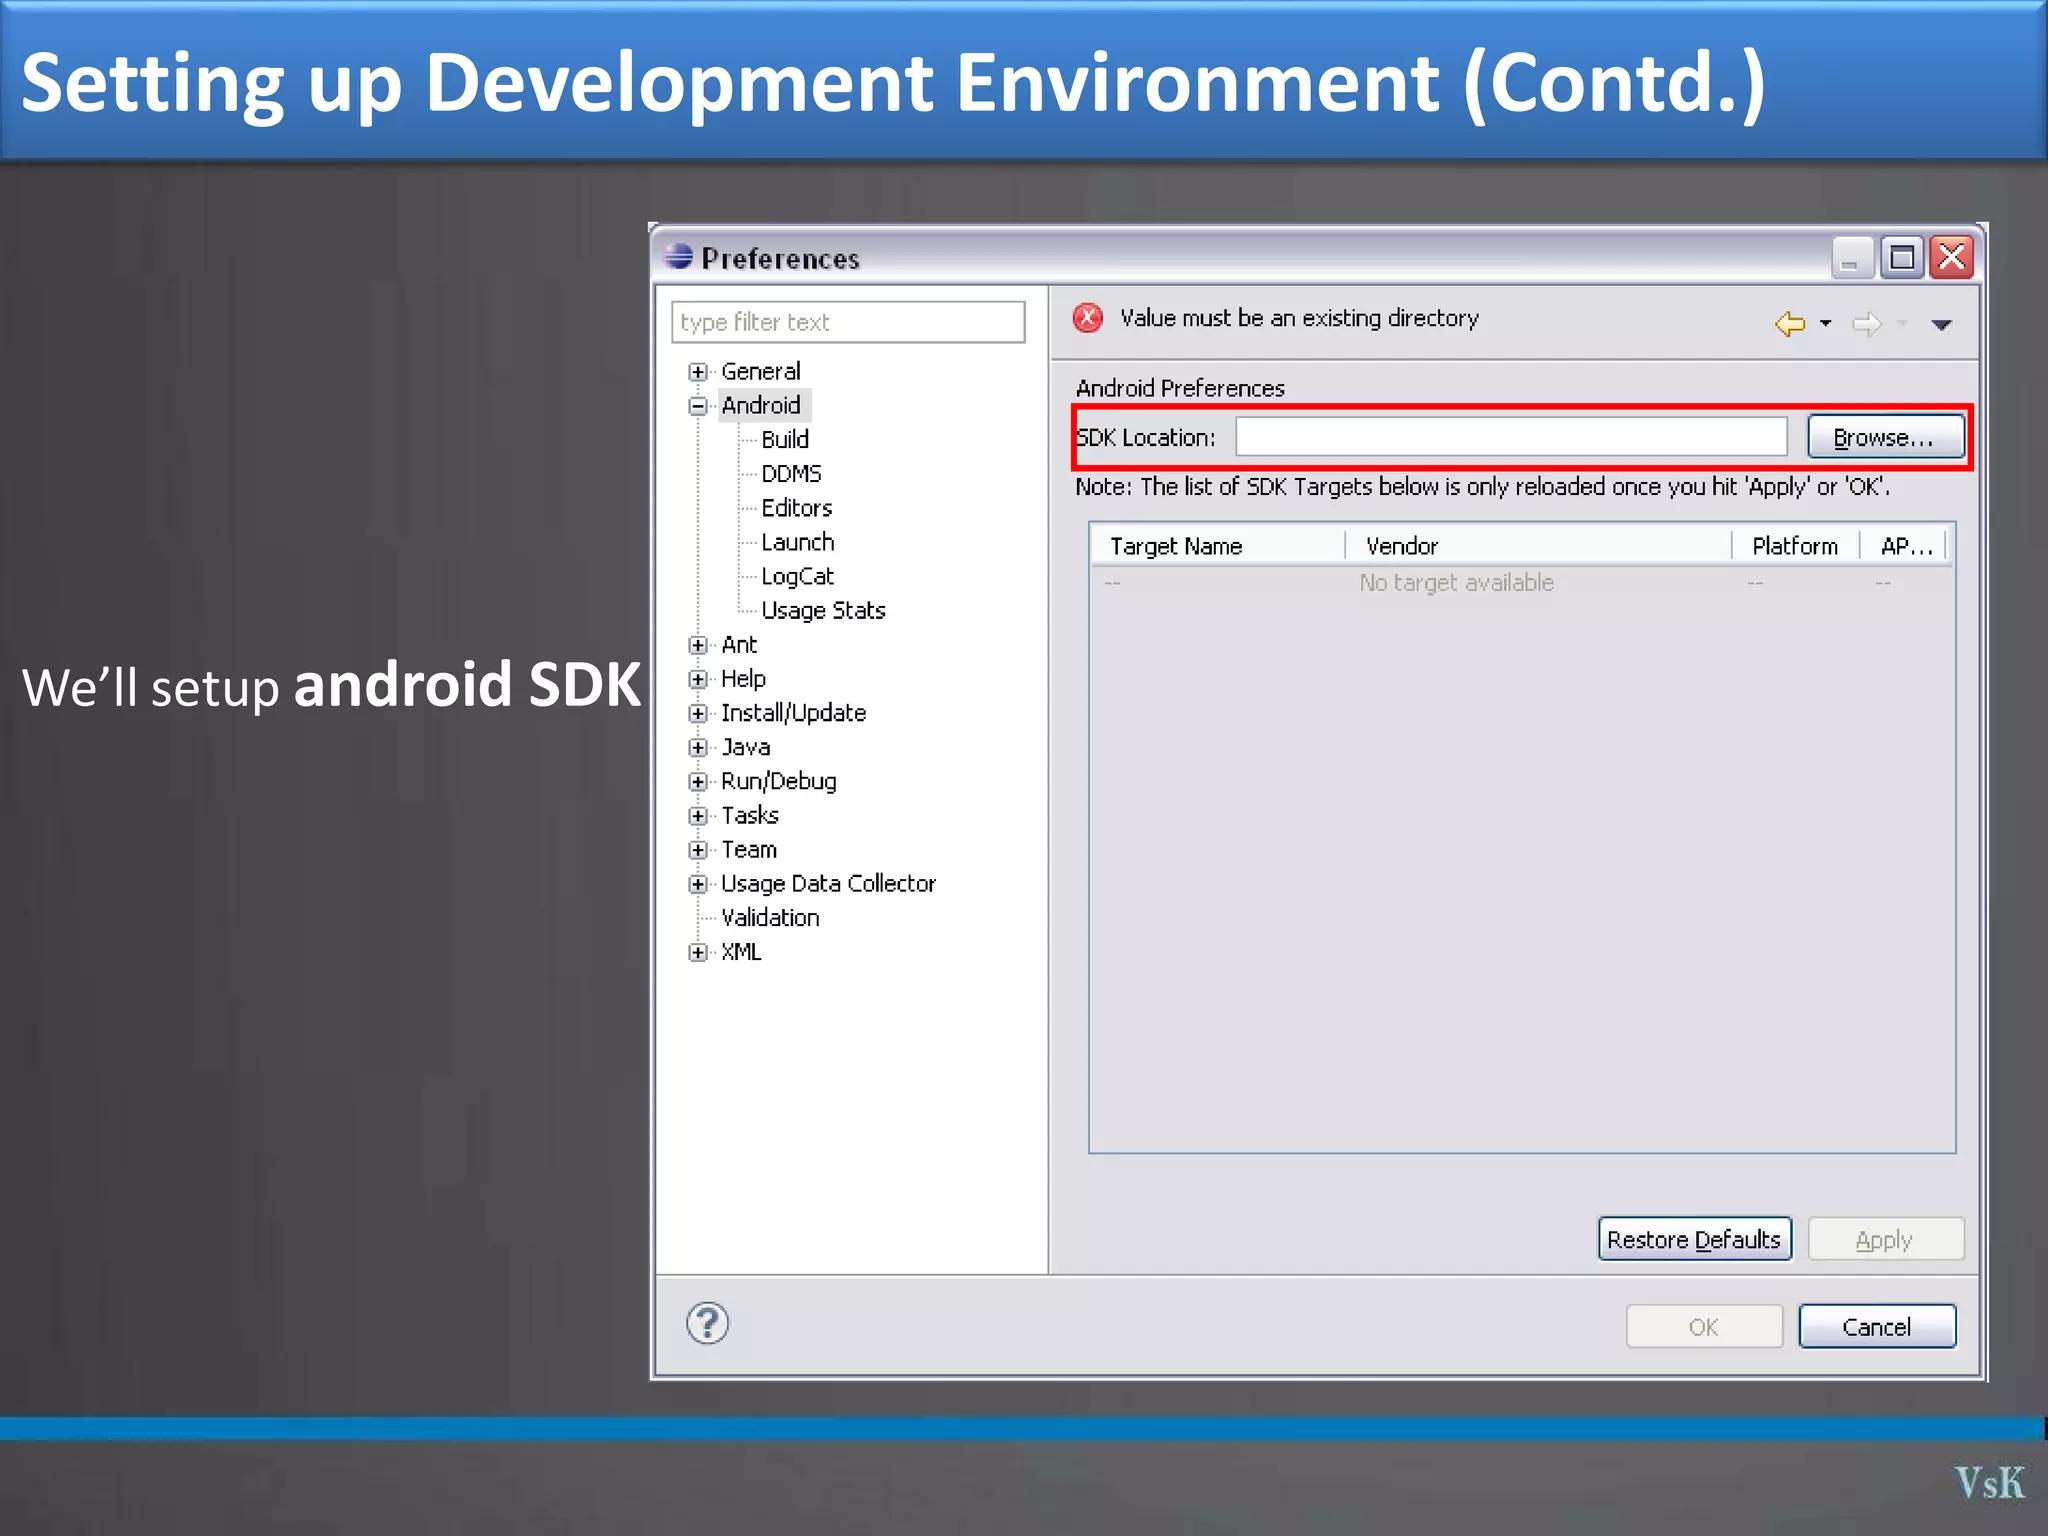Open the Launch preferences page
This screenshot has height=1536, width=2048.
[797, 541]
